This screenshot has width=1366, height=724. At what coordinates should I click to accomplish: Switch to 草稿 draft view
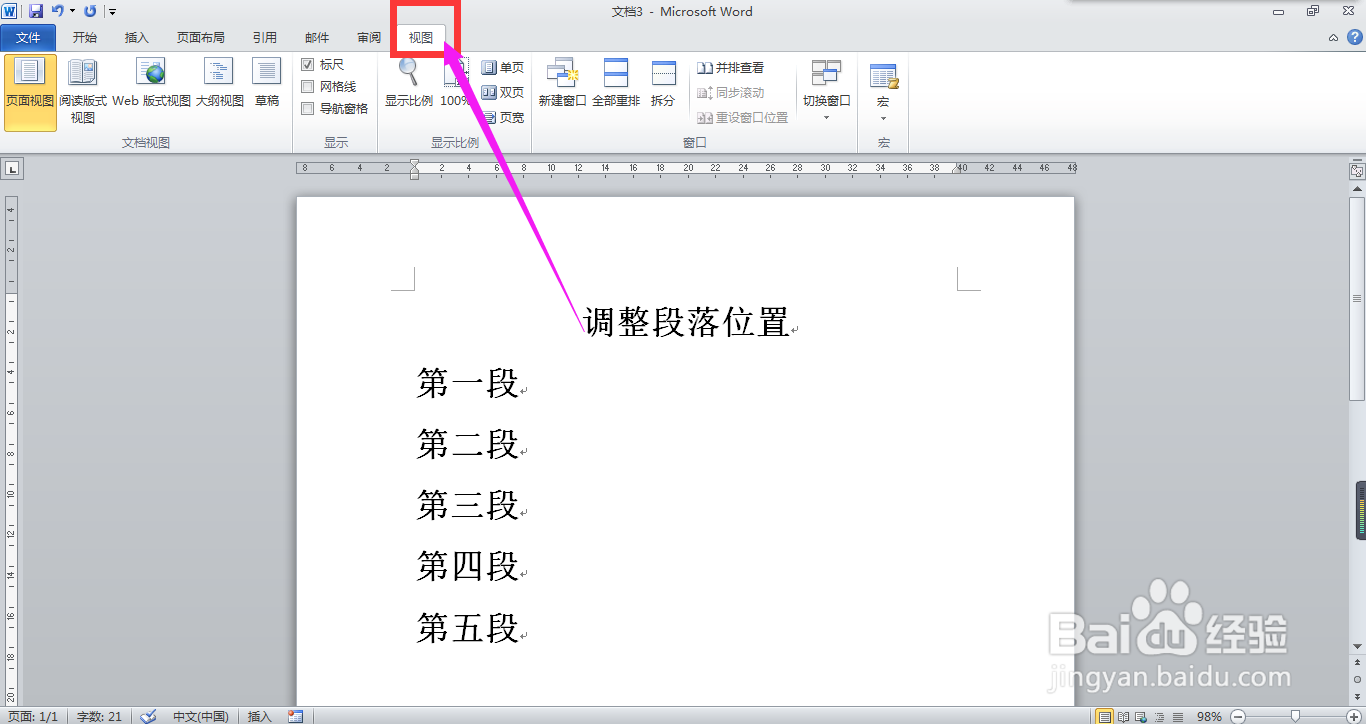266,85
